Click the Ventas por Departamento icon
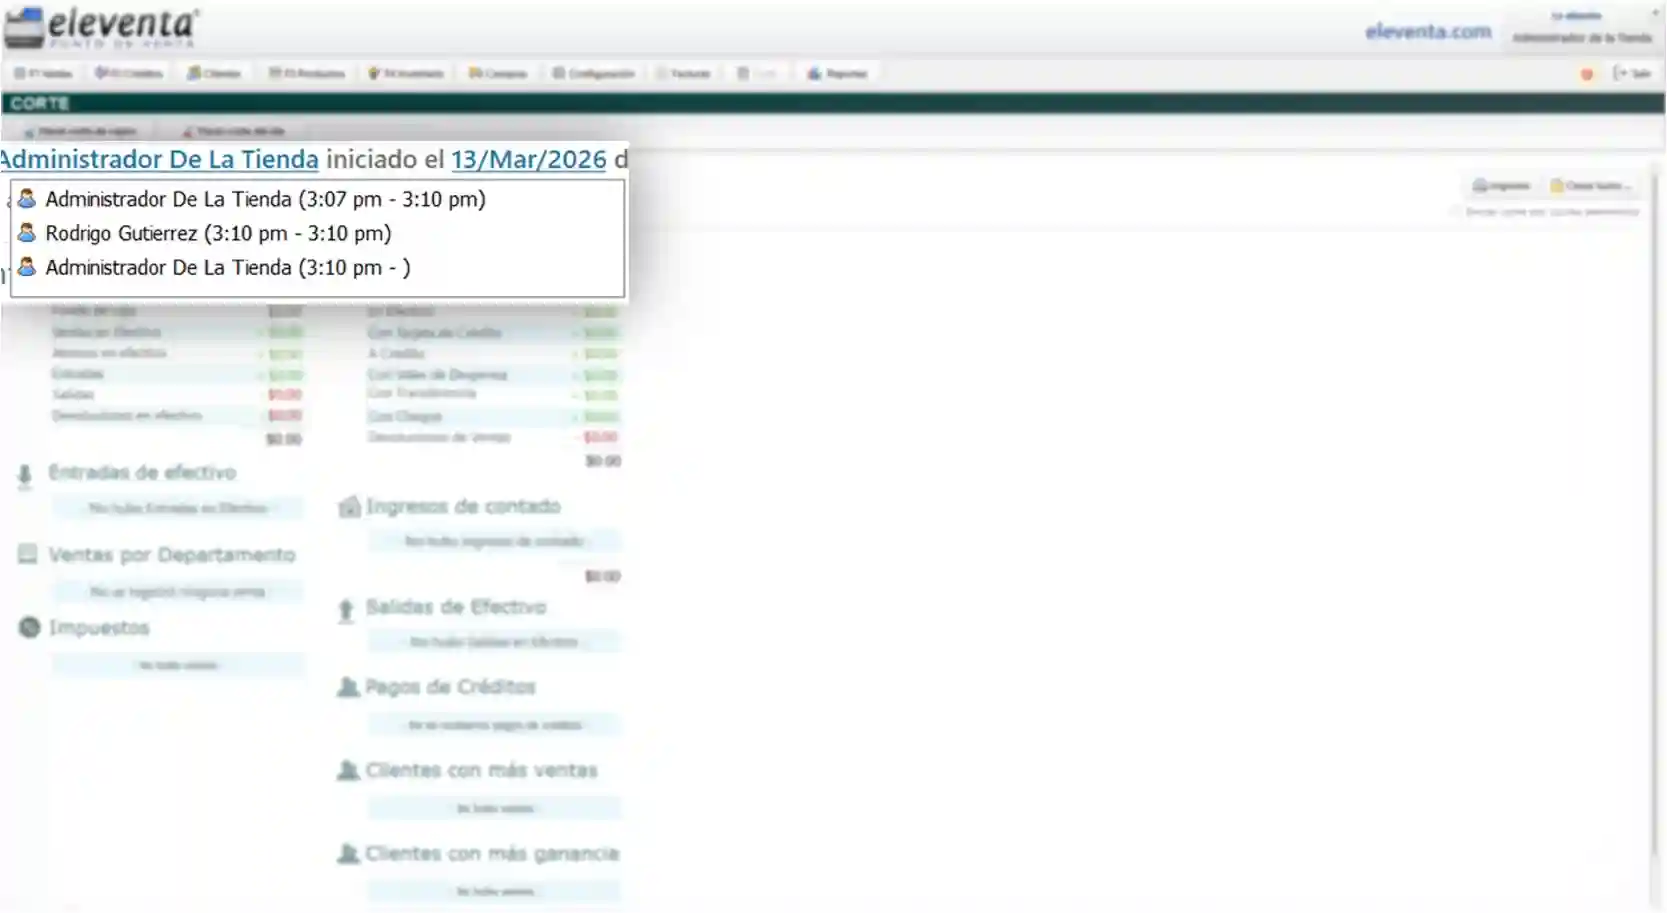The height and width of the screenshot is (913, 1667). pos(27,554)
